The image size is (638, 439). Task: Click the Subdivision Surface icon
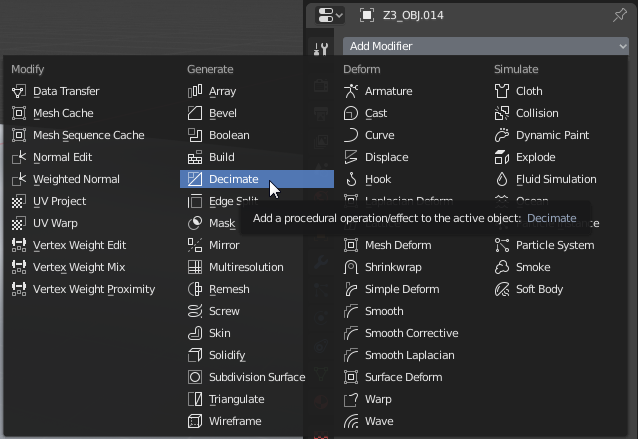[196, 377]
